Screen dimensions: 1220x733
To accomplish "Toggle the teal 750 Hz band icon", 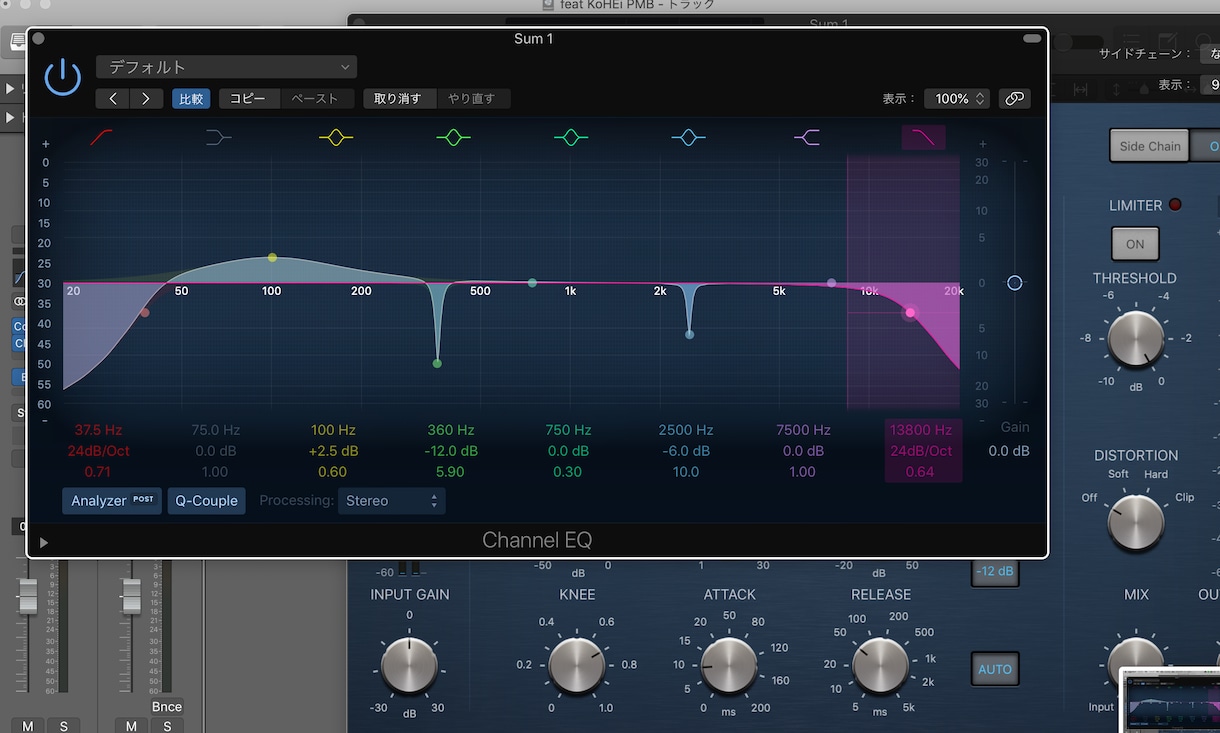I will tap(571, 137).
